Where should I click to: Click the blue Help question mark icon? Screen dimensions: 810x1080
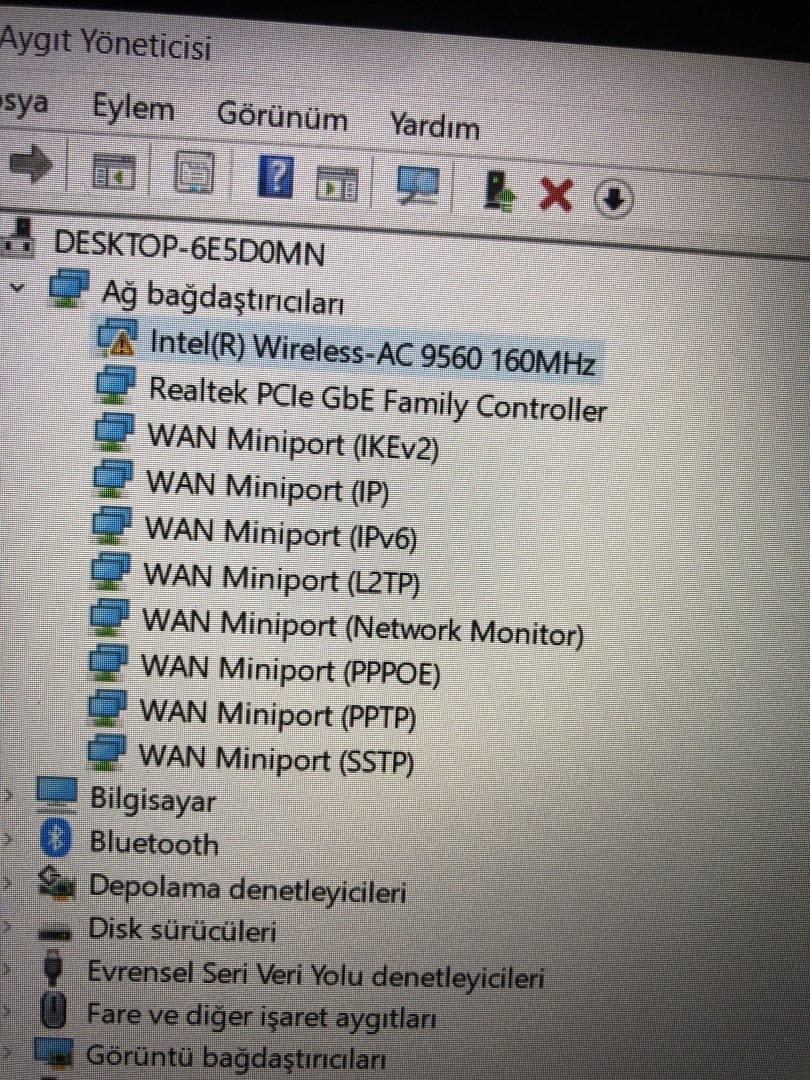[276, 177]
